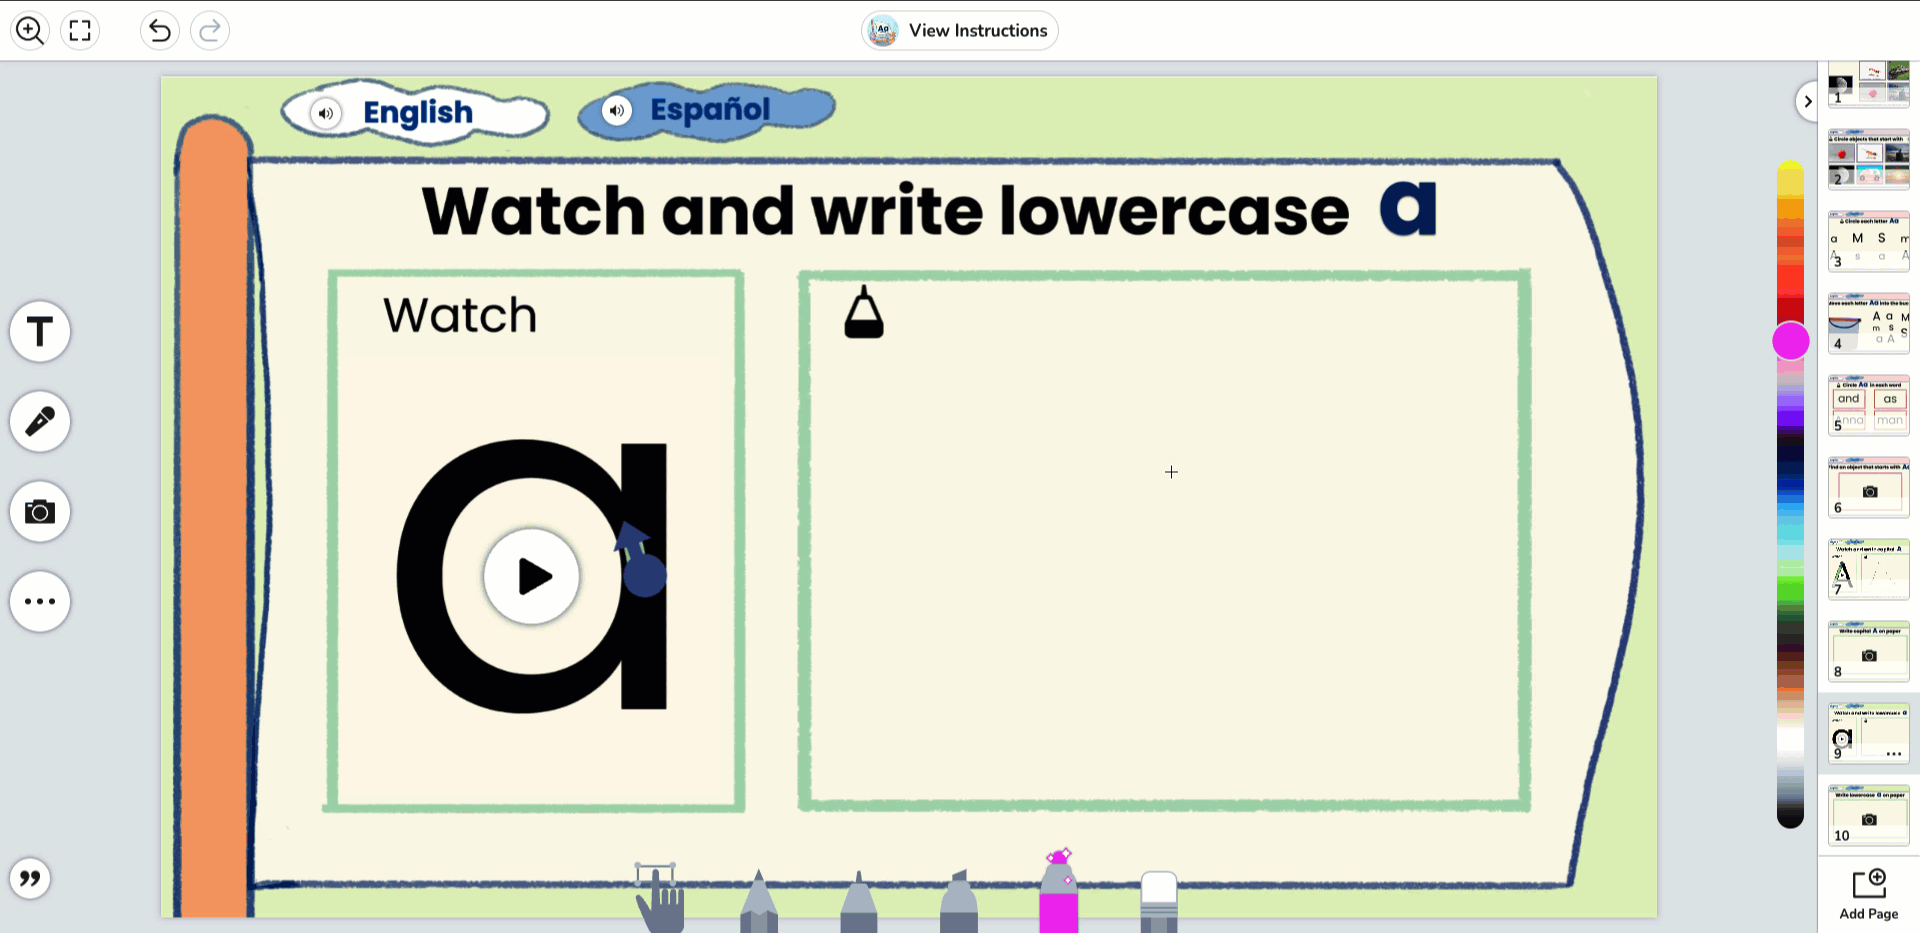Open page 6 thumbnail
The height and width of the screenshot is (933, 1920).
click(1869, 487)
